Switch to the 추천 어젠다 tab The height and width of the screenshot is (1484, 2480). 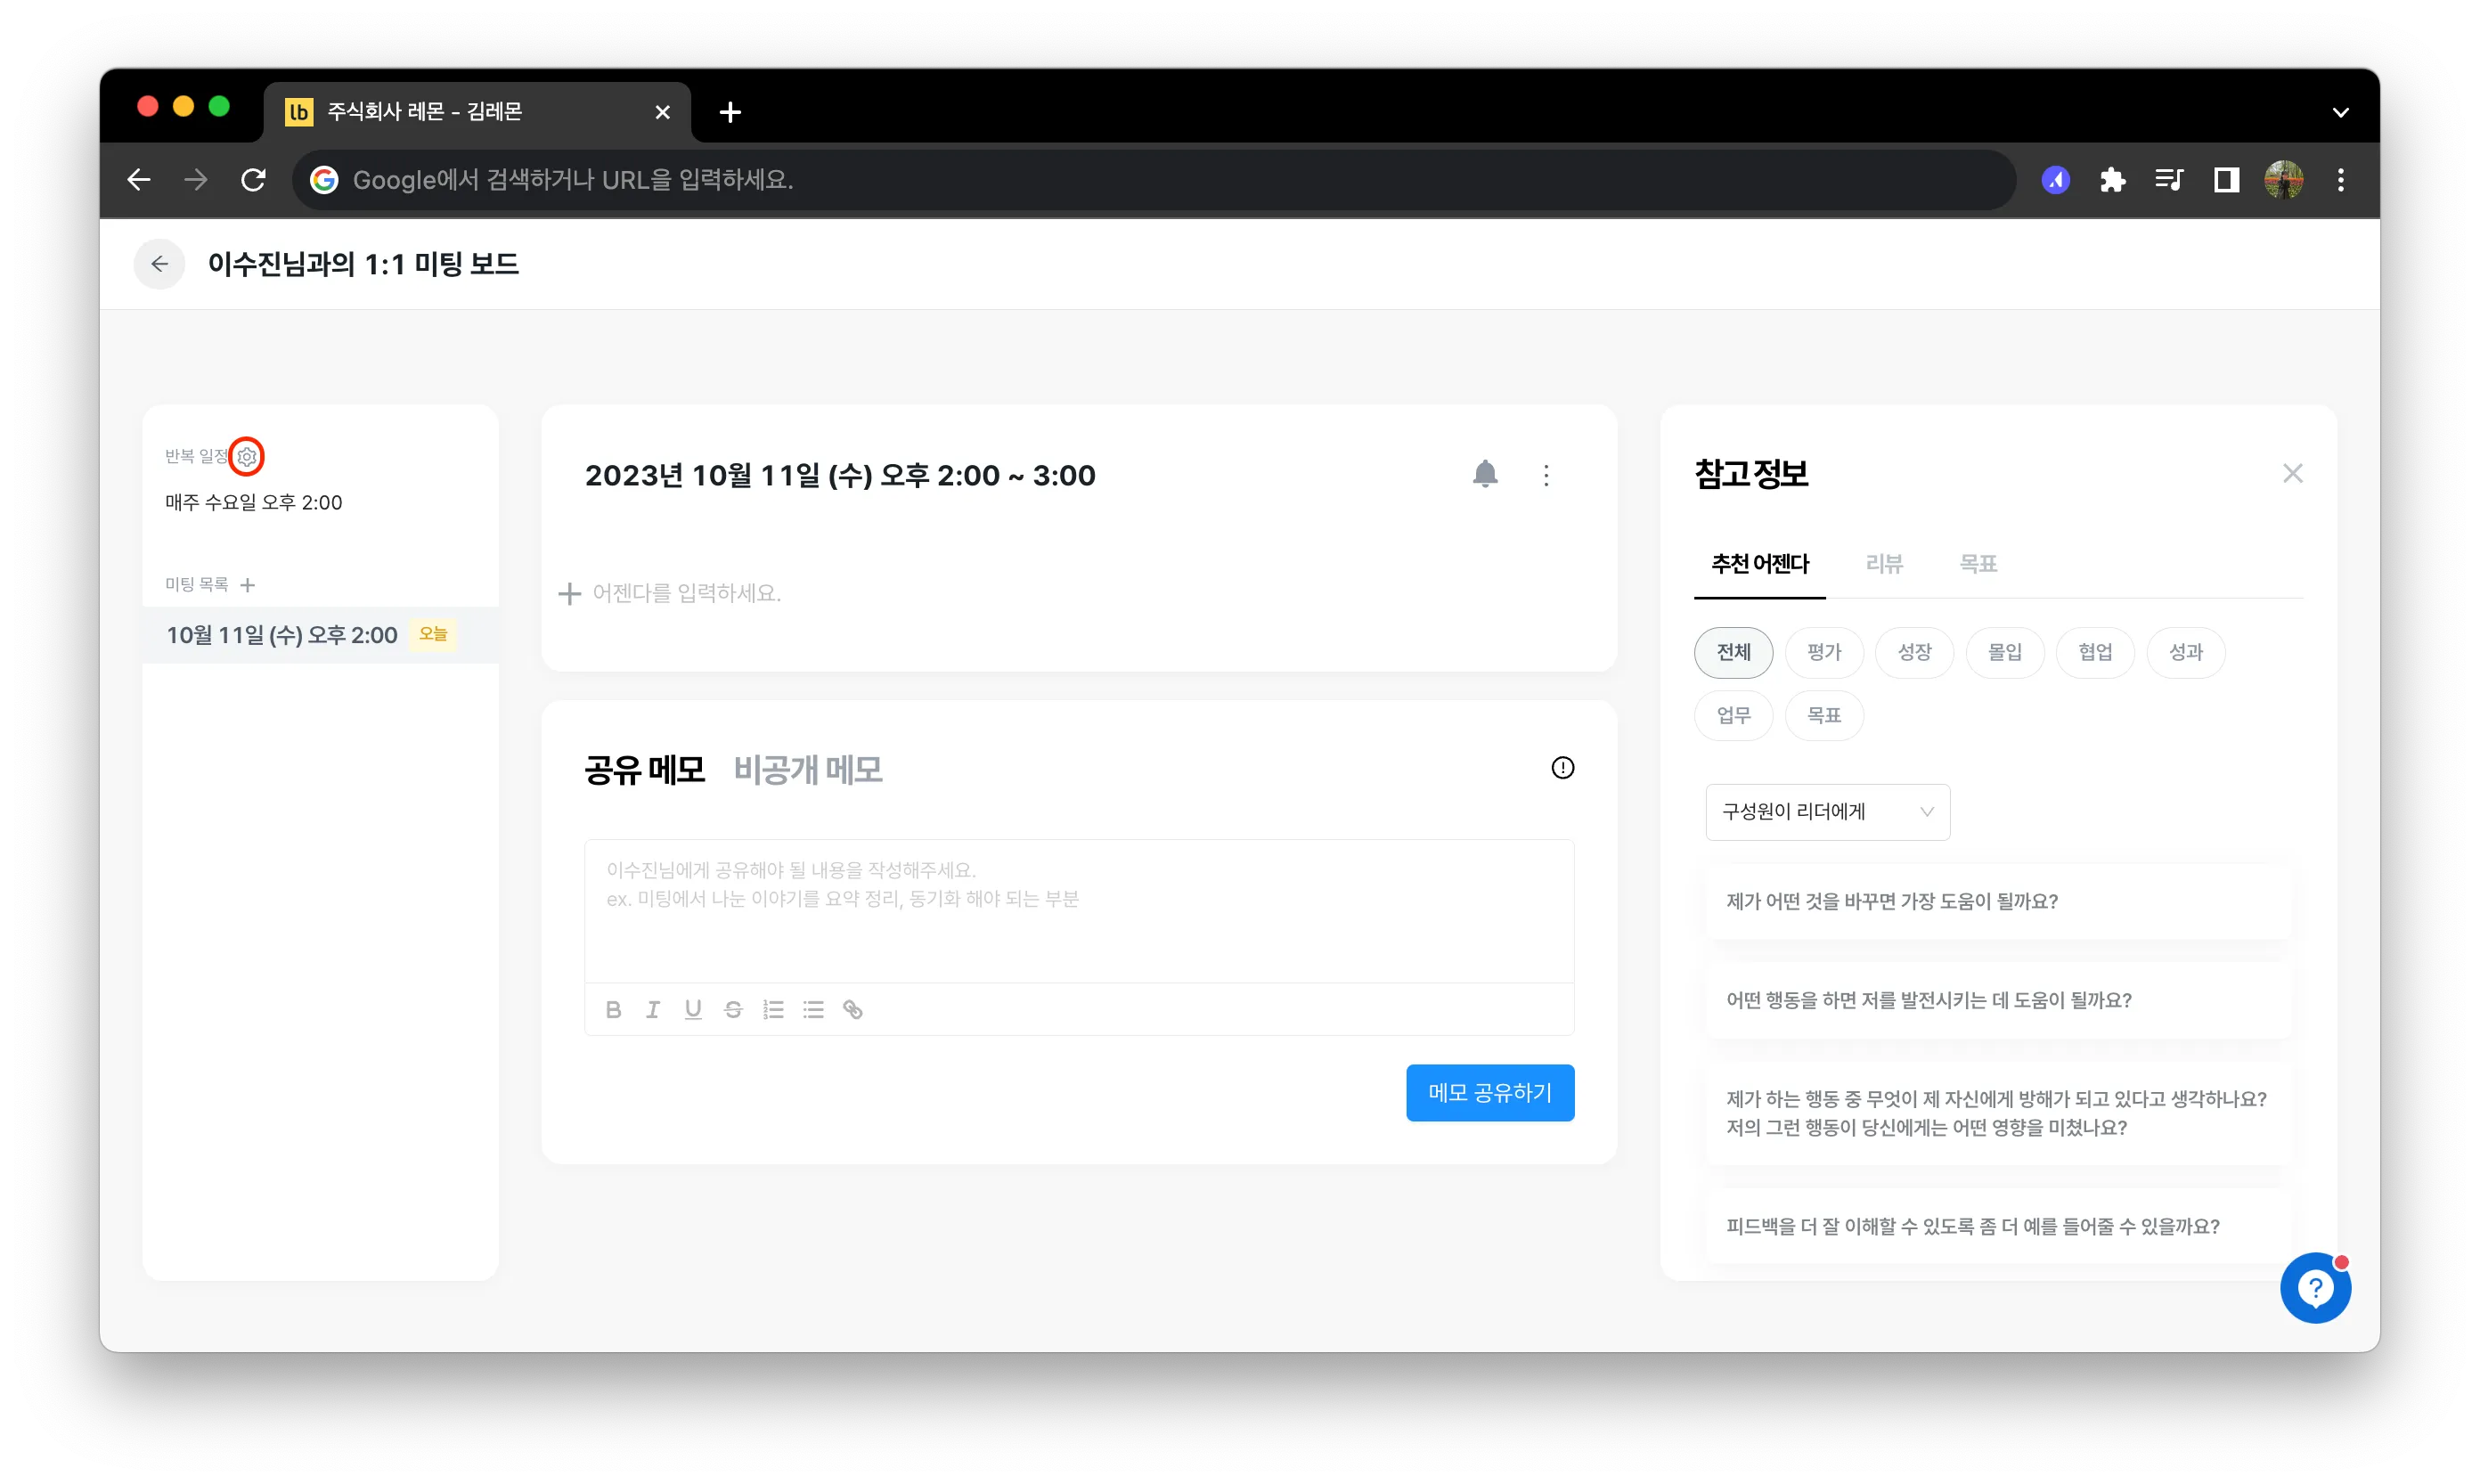pyautogui.click(x=1760, y=564)
